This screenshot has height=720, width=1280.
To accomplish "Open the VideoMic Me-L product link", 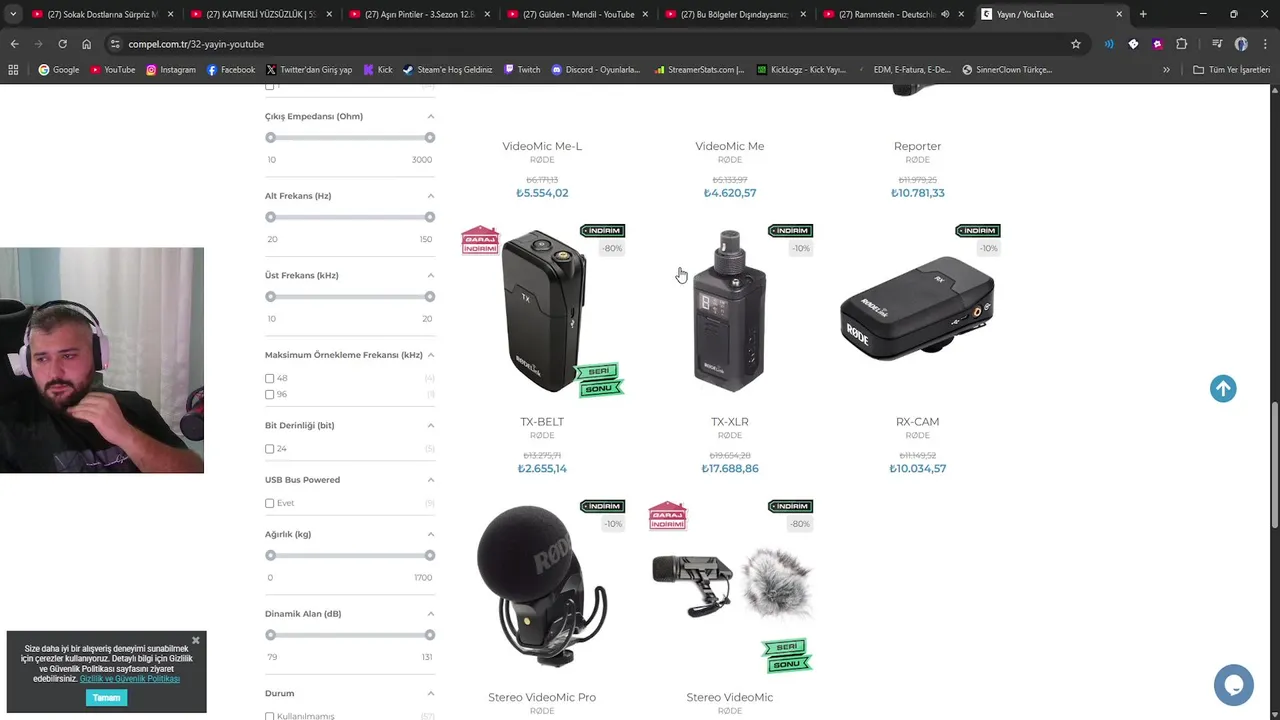I will tap(542, 146).
